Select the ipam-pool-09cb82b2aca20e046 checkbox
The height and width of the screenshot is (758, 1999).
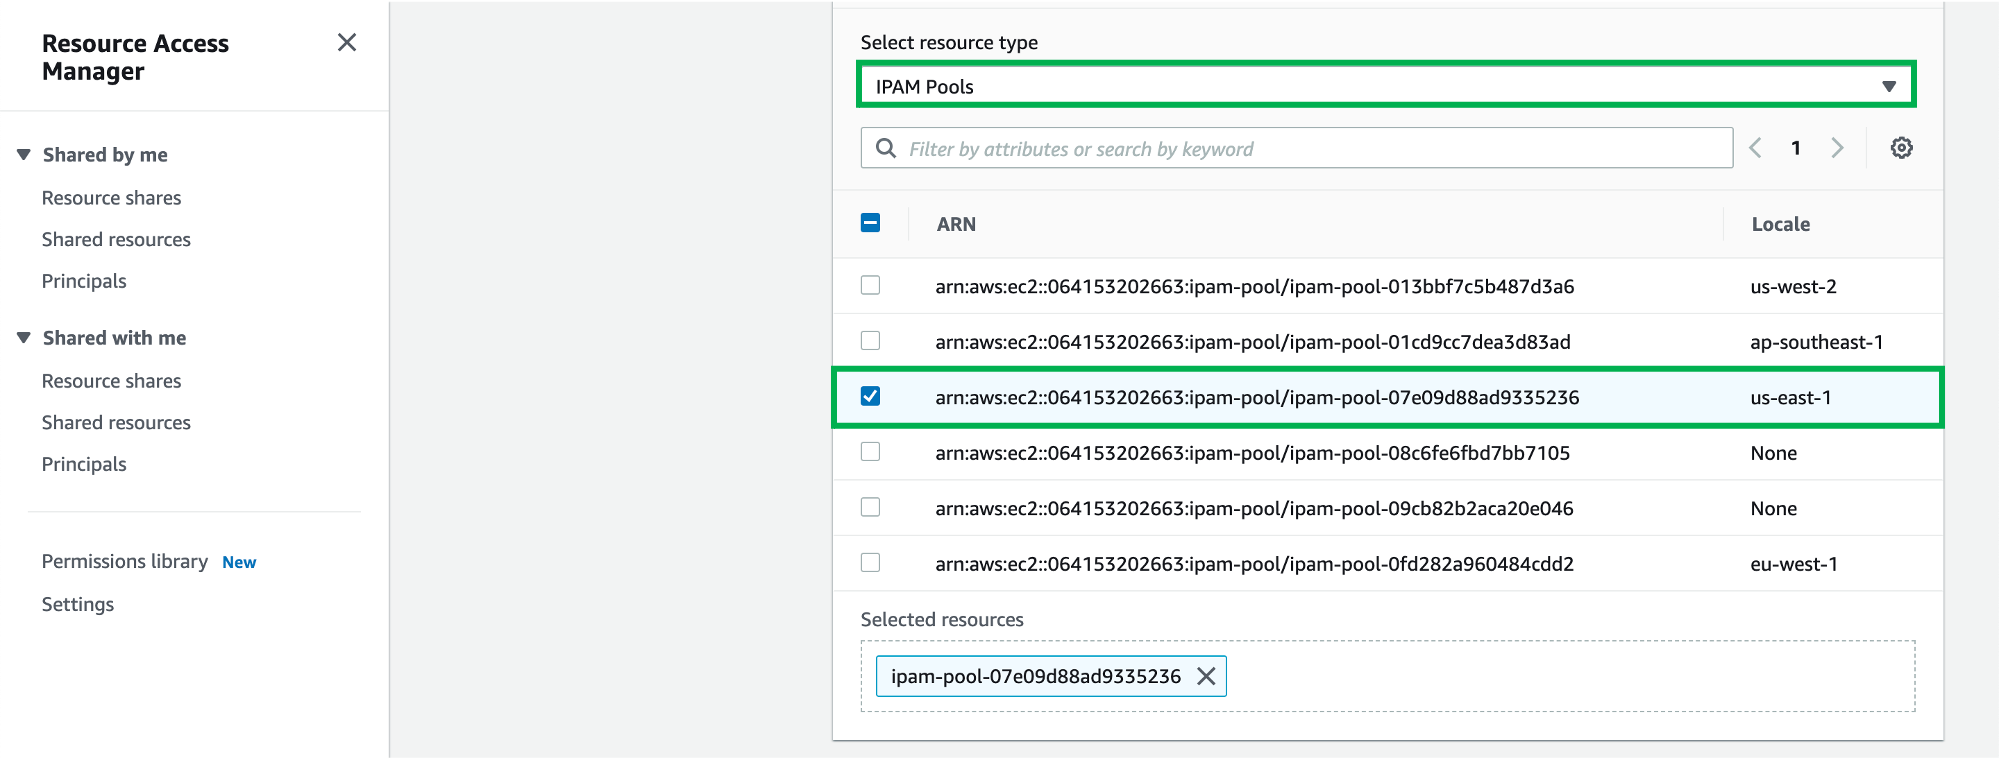click(x=870, y=508)
